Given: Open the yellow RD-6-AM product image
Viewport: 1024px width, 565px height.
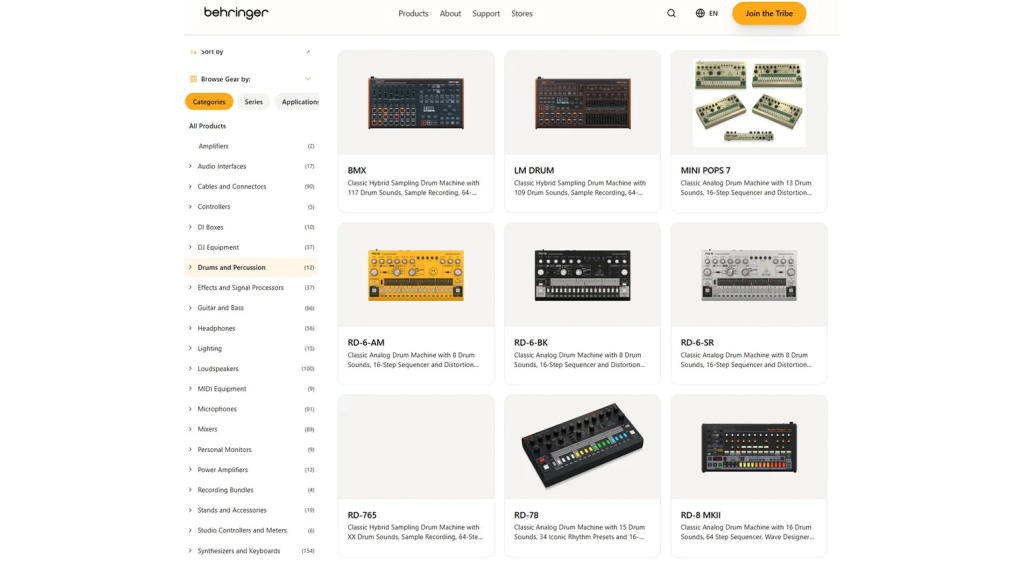Looking at the screenshot, I should point(416,275).
